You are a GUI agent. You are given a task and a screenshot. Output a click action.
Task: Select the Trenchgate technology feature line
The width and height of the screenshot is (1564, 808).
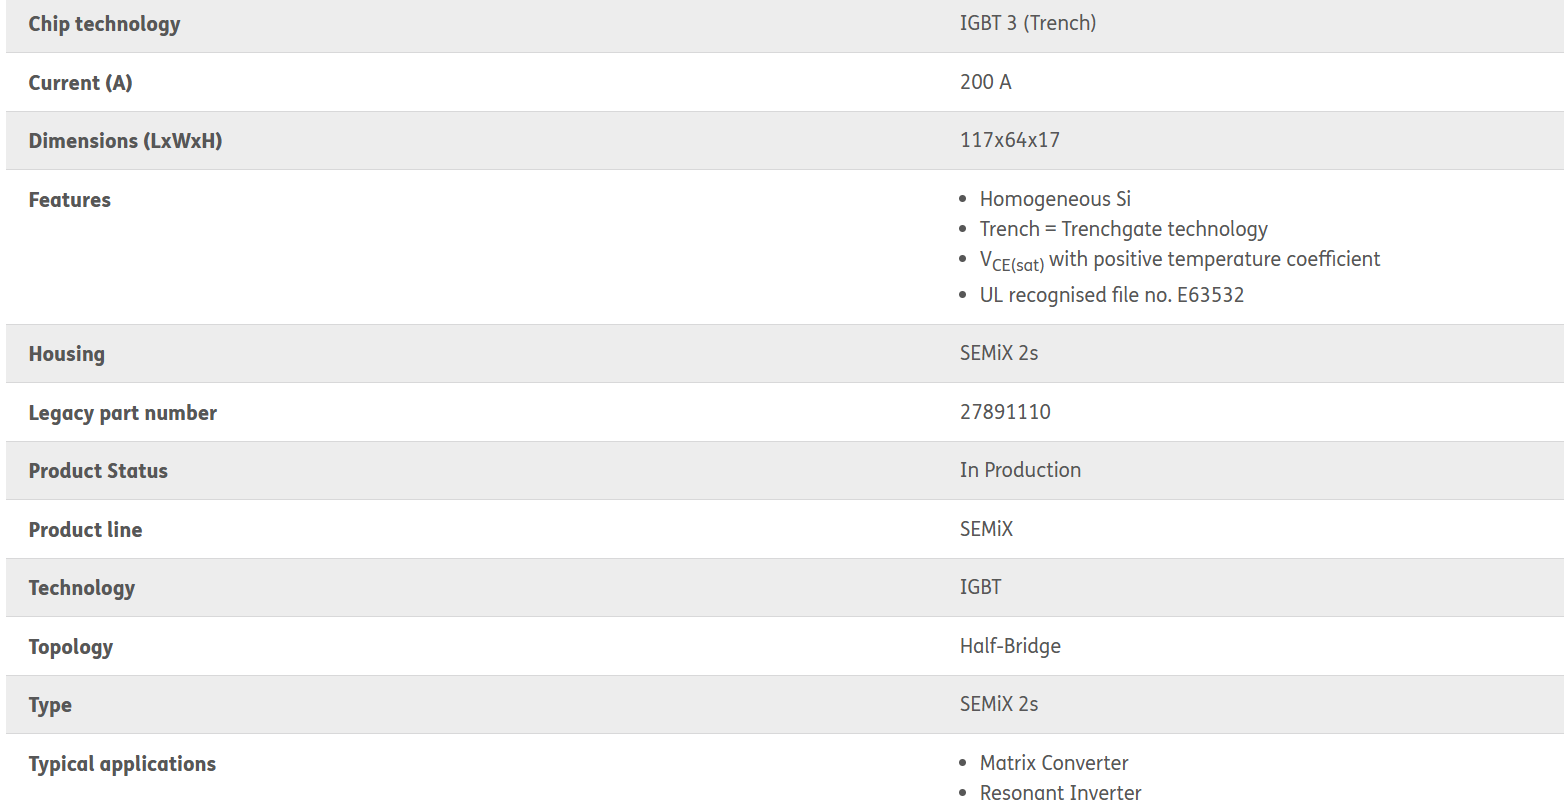1123,229
